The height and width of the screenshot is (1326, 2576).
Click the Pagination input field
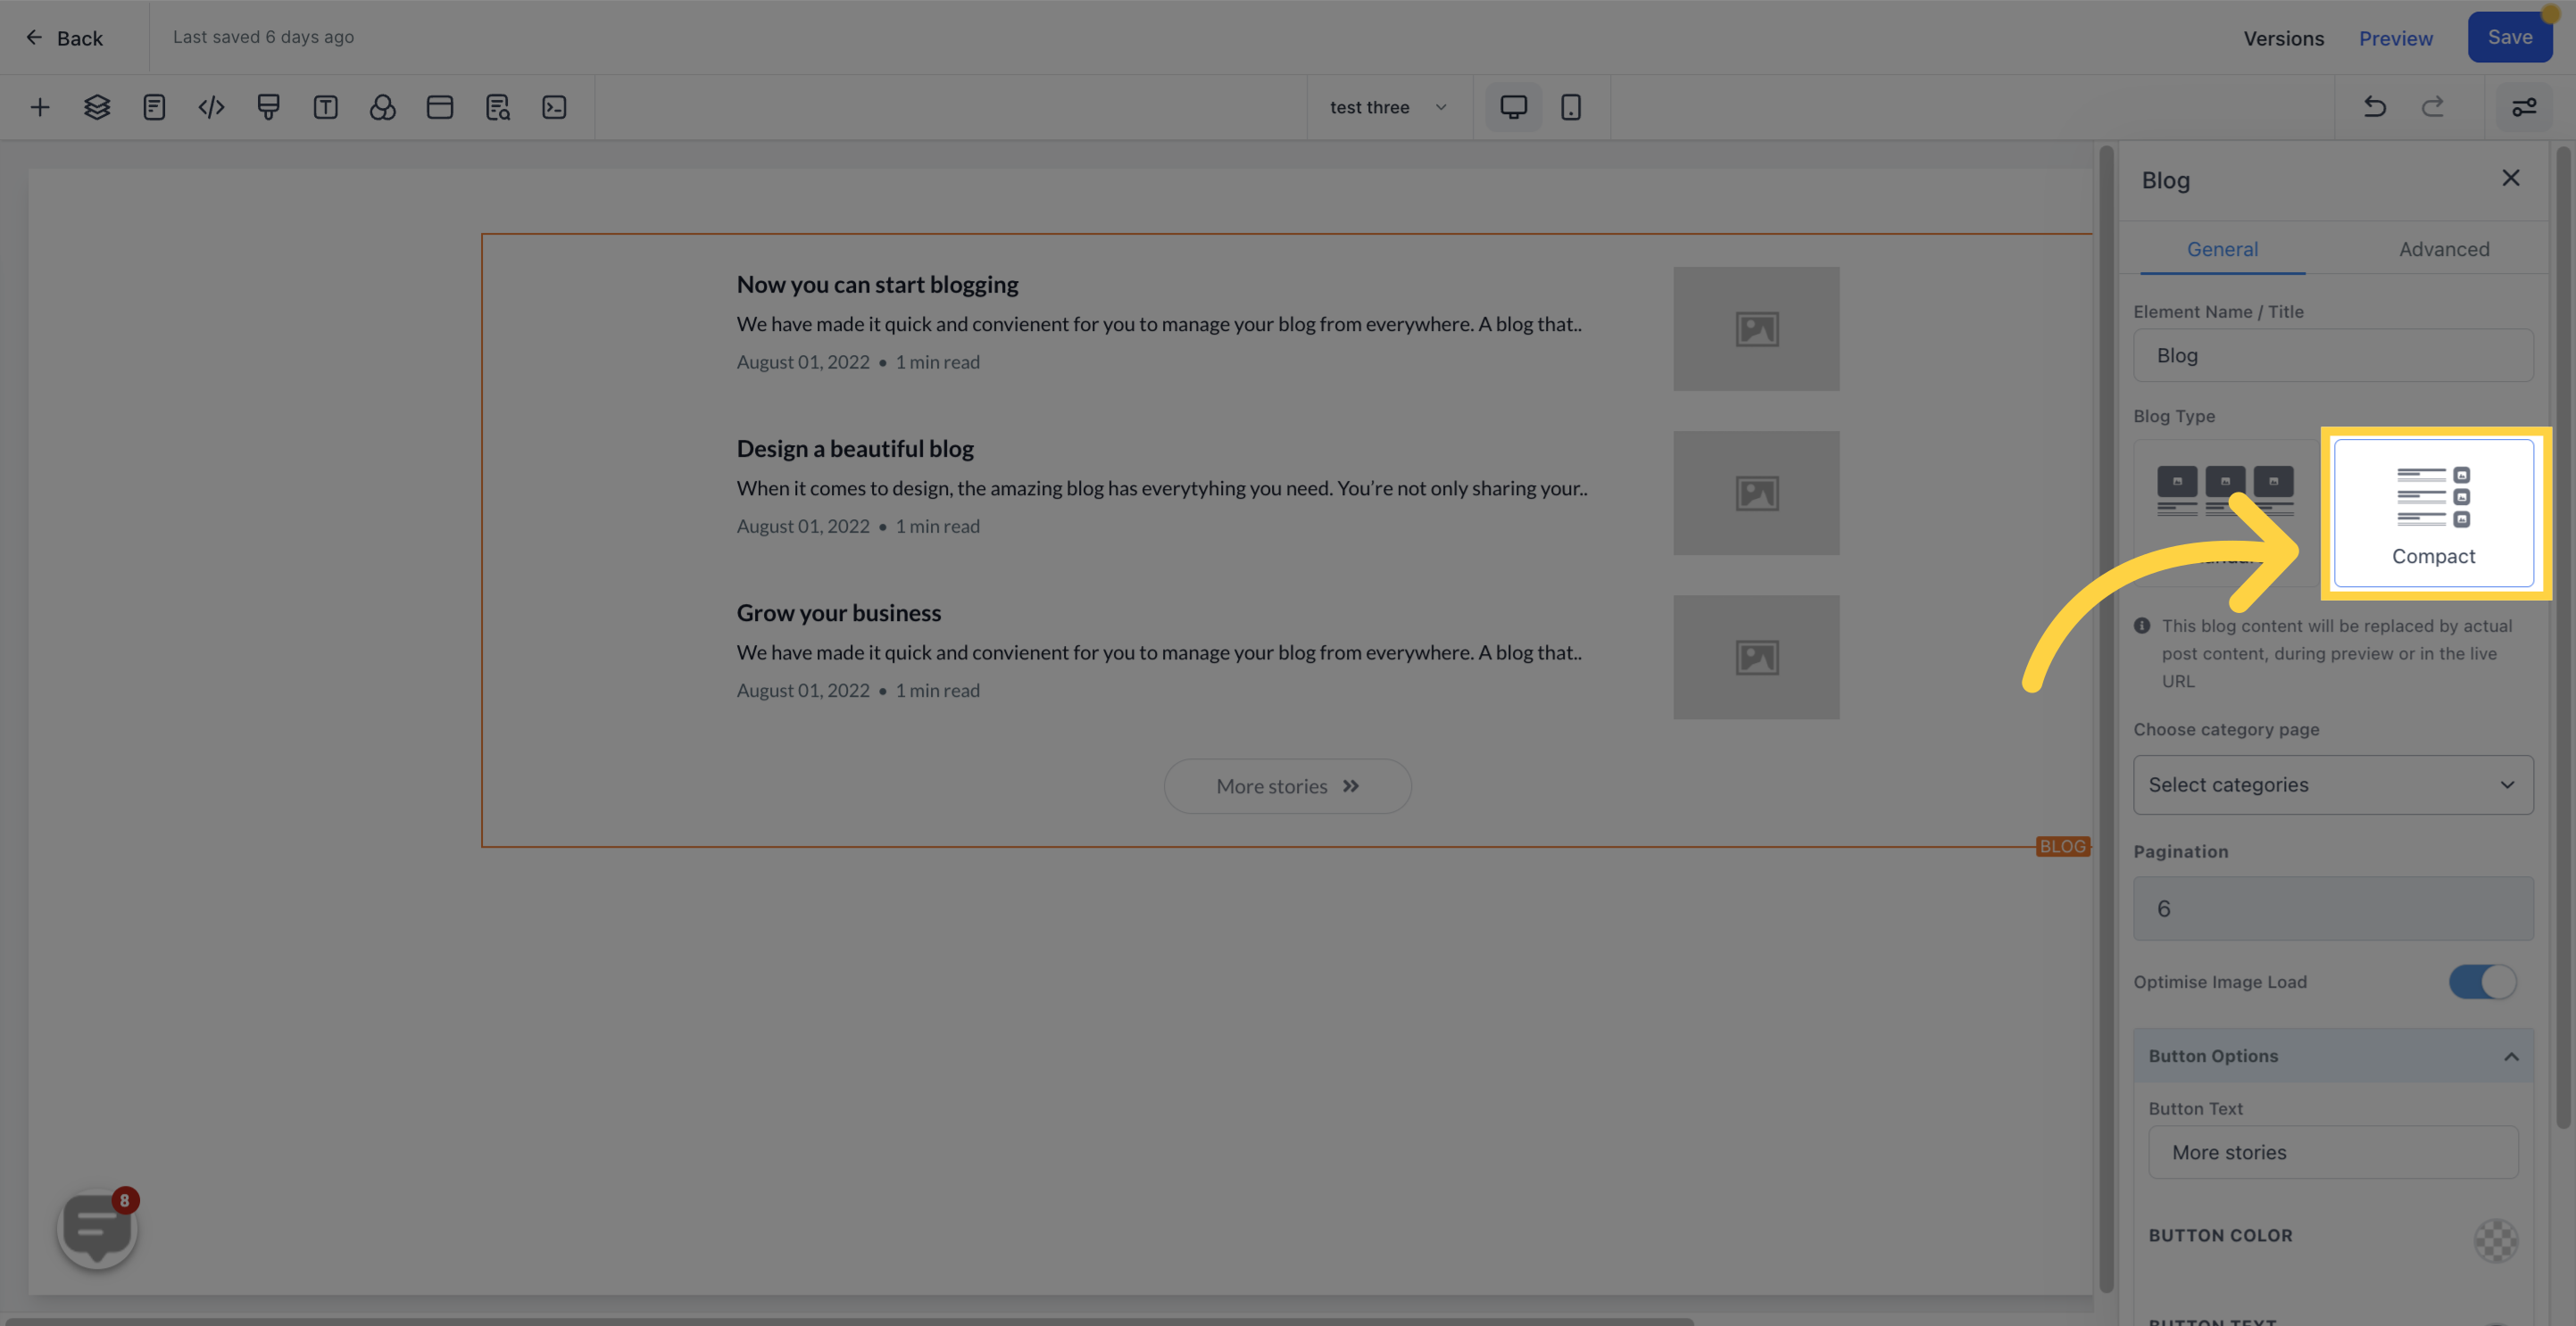pos(2334,907)
